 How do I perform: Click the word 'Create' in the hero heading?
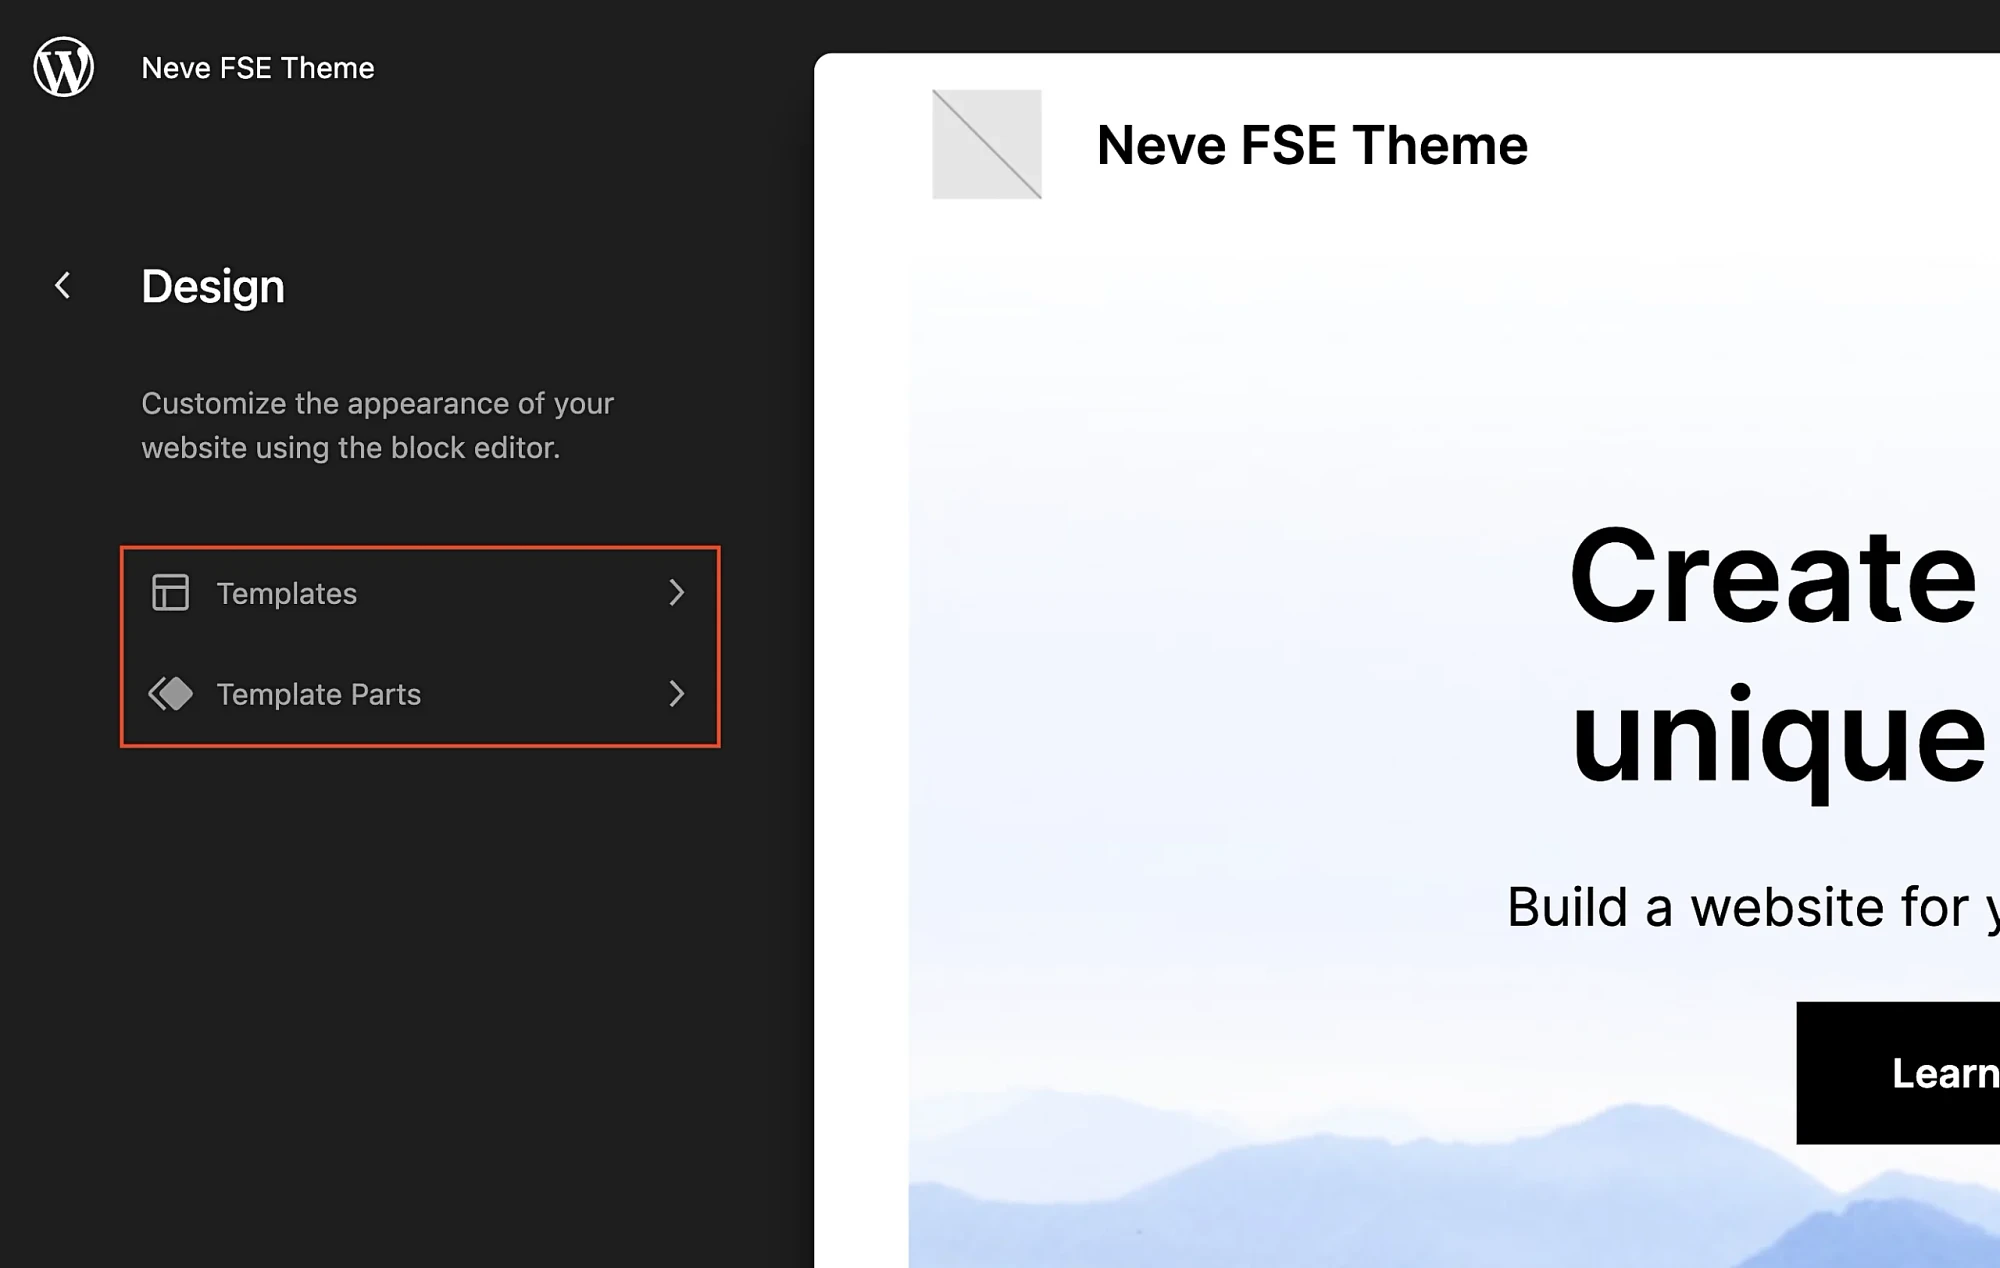(x=1773, y=577)
